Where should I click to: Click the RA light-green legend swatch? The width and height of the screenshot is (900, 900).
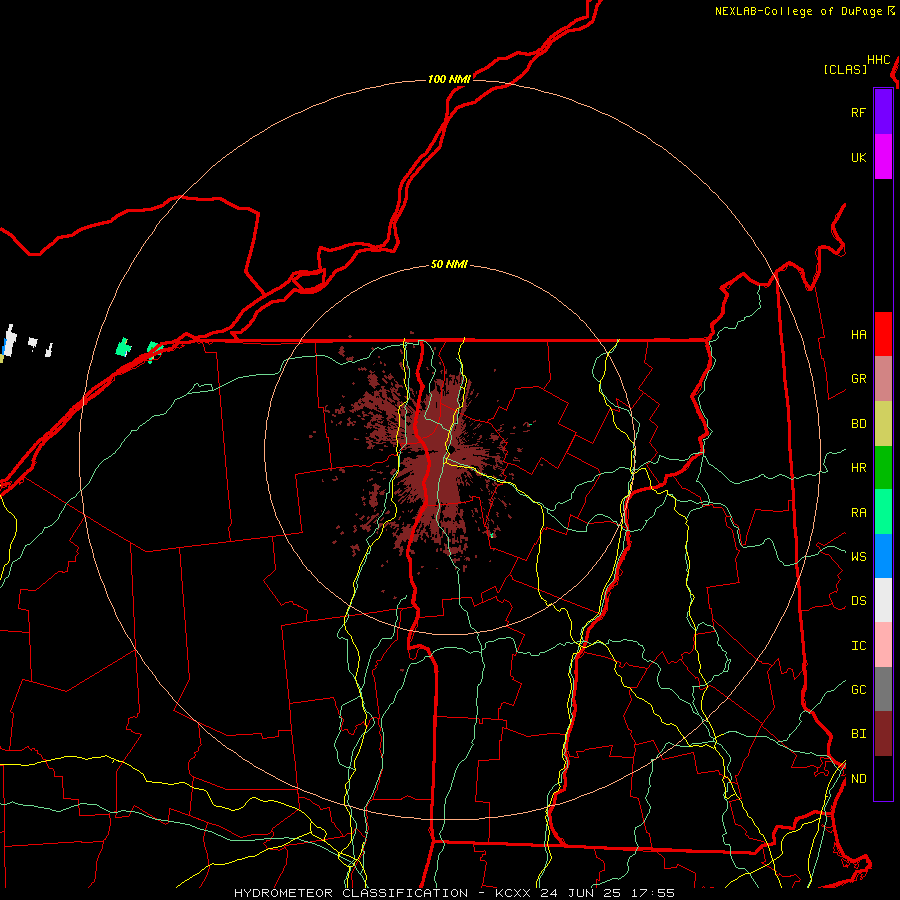[x=883, y=511]
